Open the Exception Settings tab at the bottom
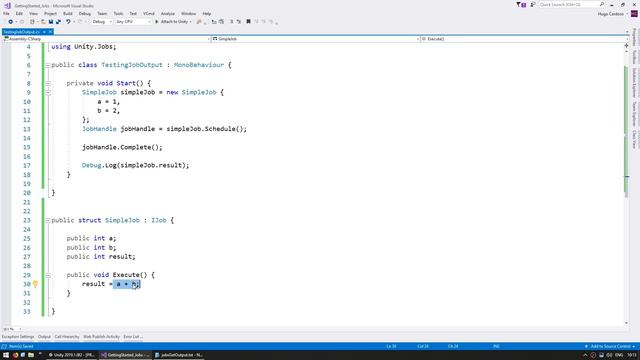Viewport: 640px width, 360px height. coord(18,337)
